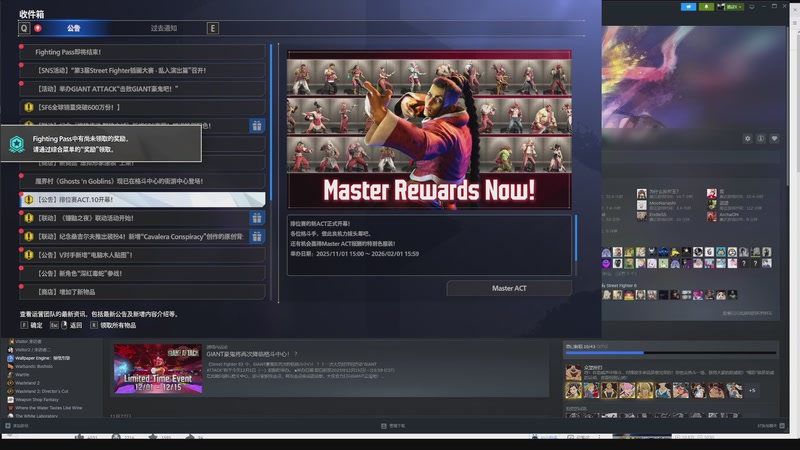The height and width of the screenshot is (450, 800).
Task: Open the SF6全球销量突破600万份 notice
Action: pyautogui.click(x=142, y=107)
